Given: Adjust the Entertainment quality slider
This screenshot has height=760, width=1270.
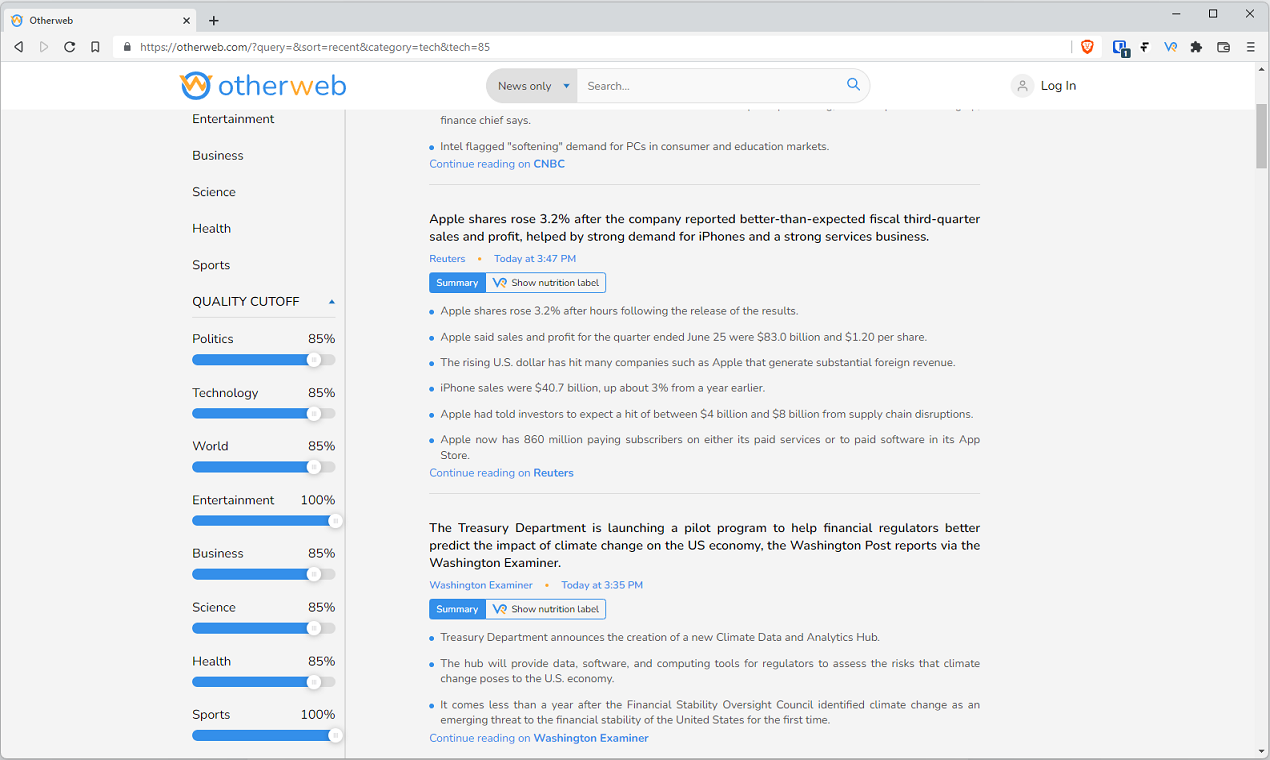Looking at the screenshot, I should (x=336, y=521).
